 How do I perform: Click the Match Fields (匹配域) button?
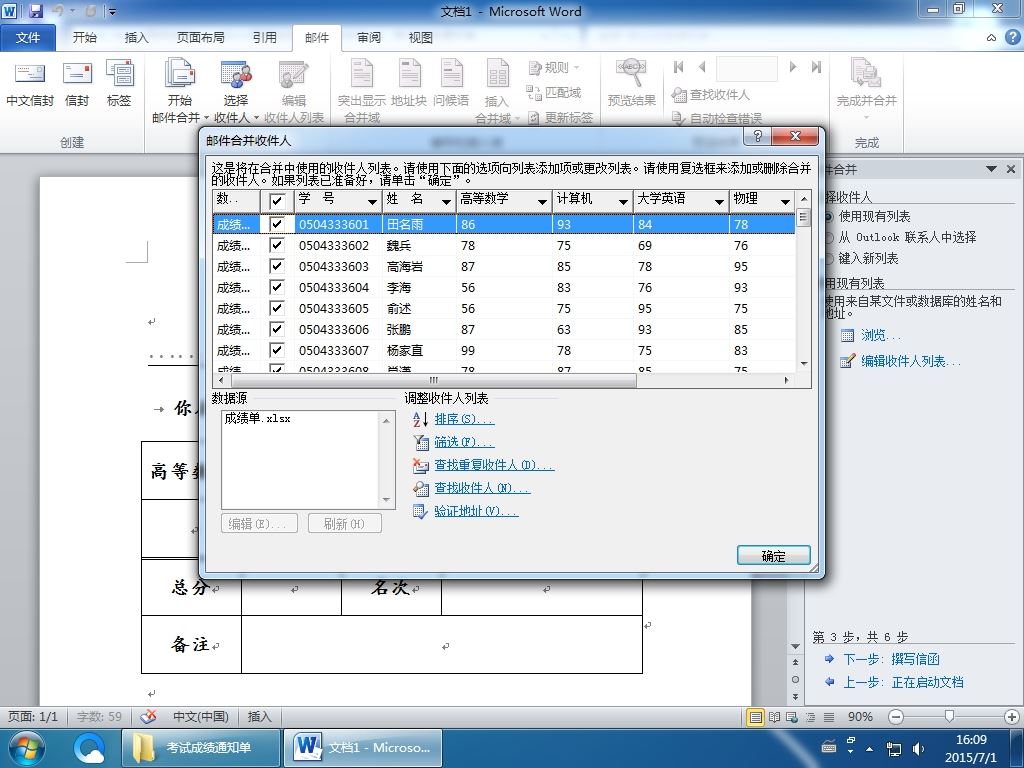pos(554,92)
